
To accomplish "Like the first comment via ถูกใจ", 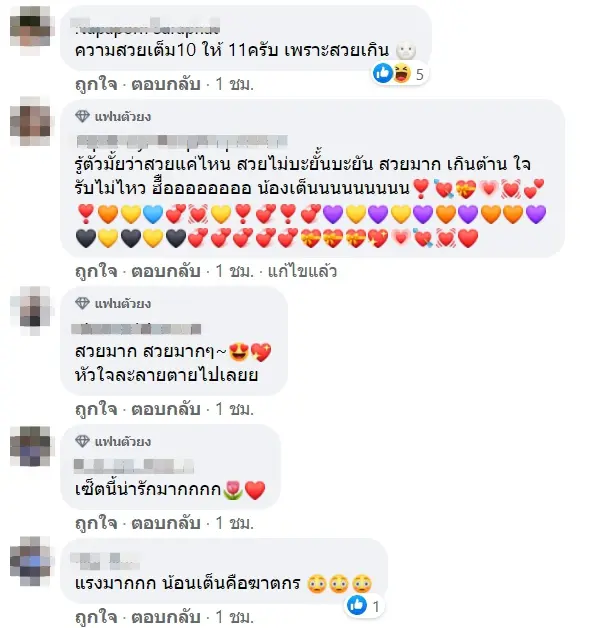I will point(96,84).
